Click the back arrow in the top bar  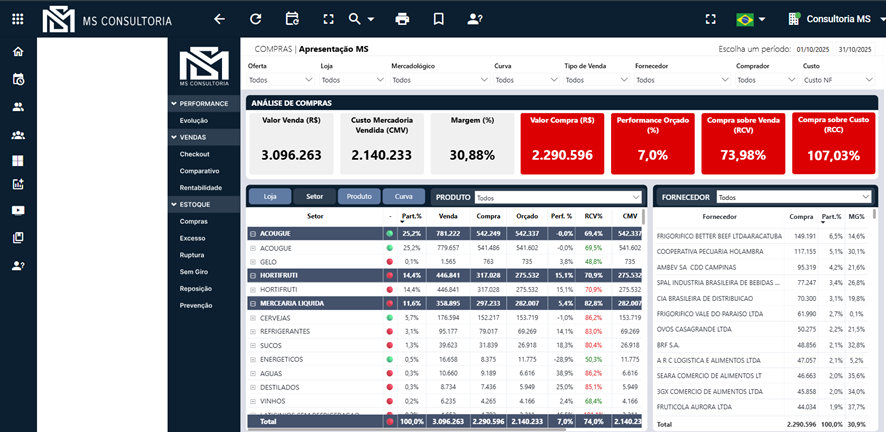click(x=220, y=19)
